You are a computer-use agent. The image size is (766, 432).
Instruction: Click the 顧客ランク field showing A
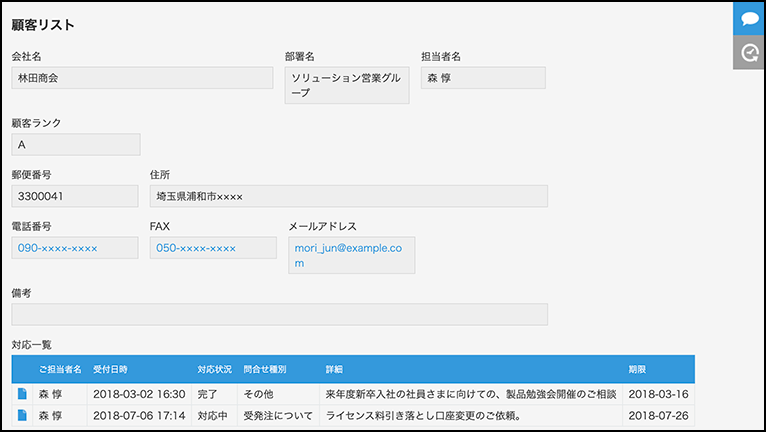click(x=76, y=145)
